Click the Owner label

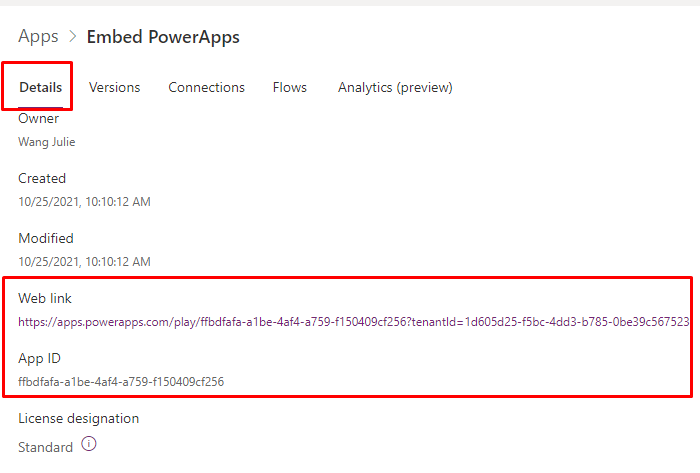(38, 119)
